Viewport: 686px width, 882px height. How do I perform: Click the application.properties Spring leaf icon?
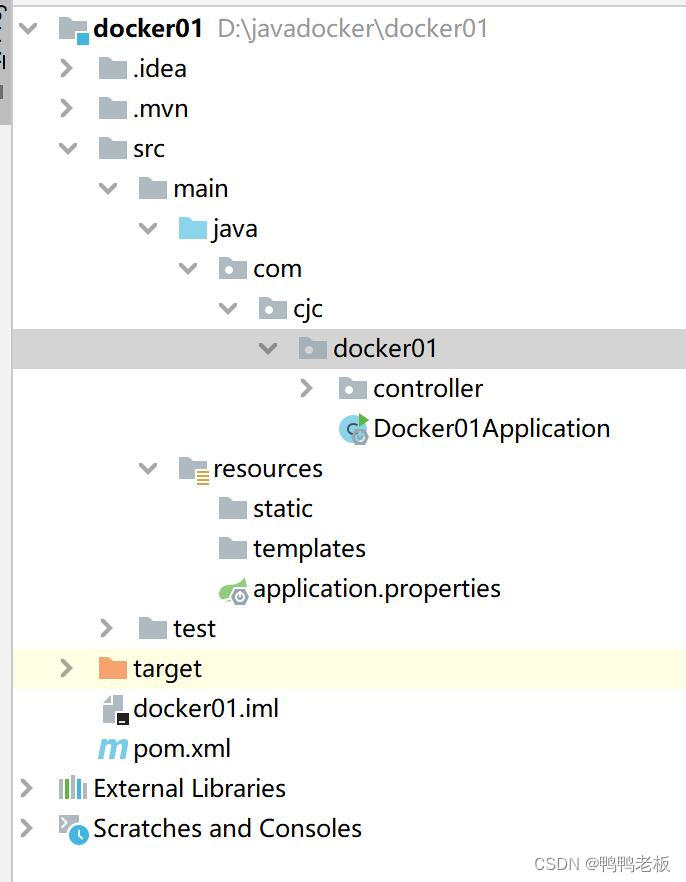pyautogui.click(x=233, y=589)
